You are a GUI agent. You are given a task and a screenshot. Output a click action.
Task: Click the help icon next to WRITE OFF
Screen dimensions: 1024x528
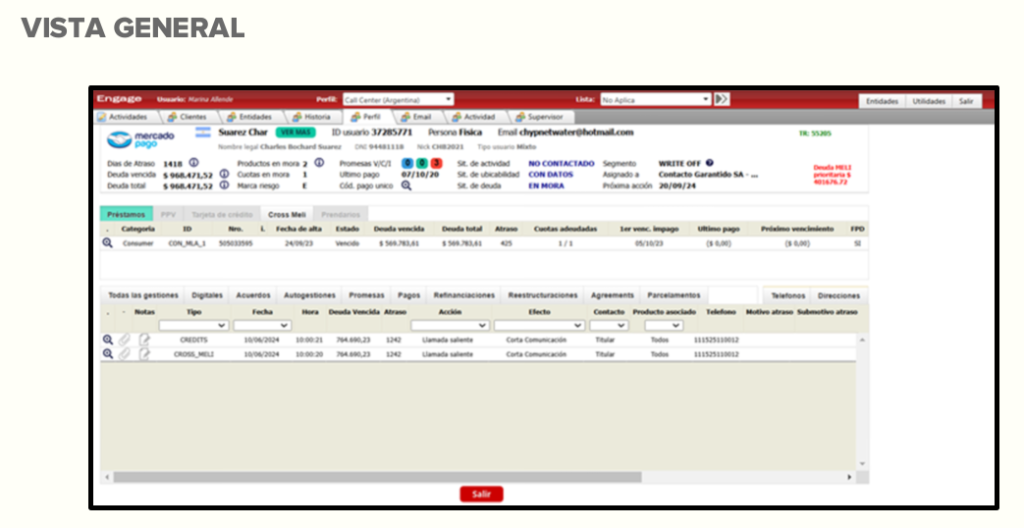click(x=709, y=163)
